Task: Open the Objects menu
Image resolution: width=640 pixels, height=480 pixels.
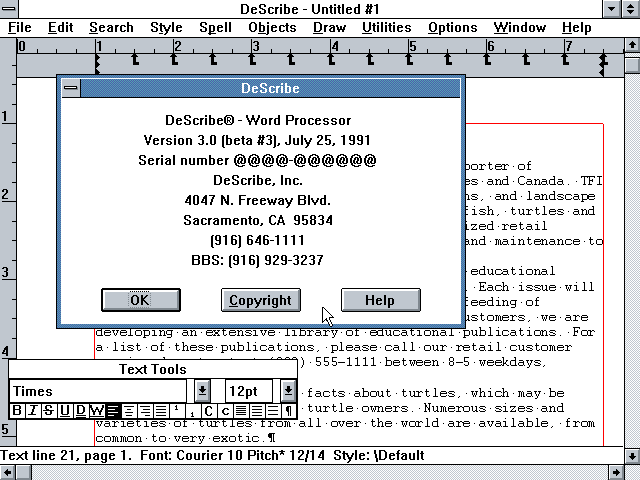Action: click(272, 27)
